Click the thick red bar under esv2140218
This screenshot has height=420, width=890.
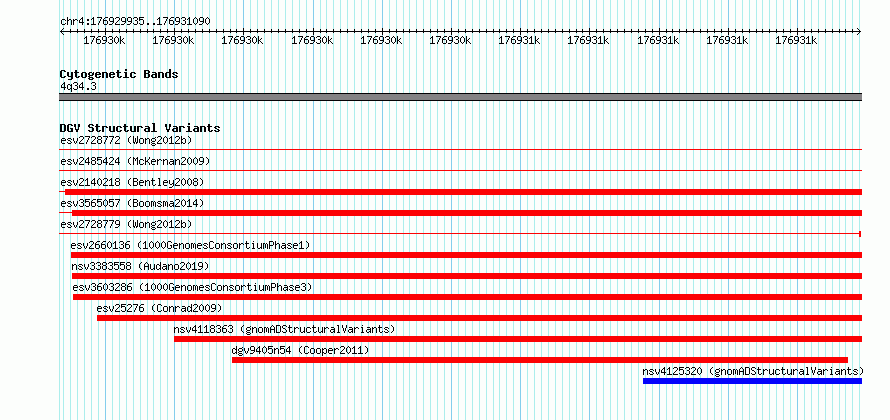[464, 192]
